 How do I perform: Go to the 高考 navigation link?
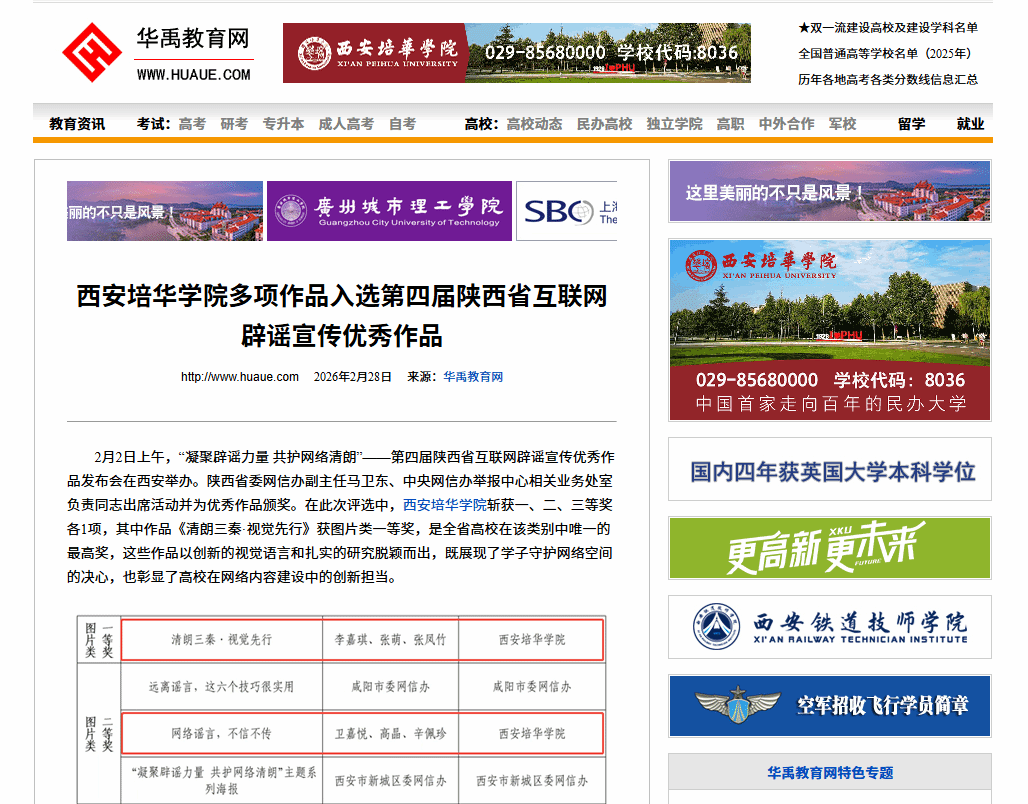click(192, 124)
